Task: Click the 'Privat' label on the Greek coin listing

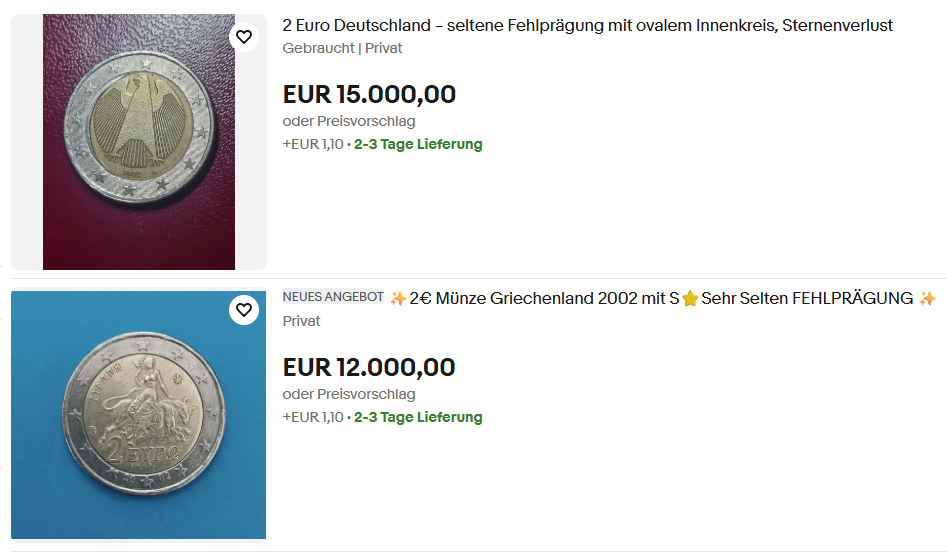Action: (x=302, y=321)
